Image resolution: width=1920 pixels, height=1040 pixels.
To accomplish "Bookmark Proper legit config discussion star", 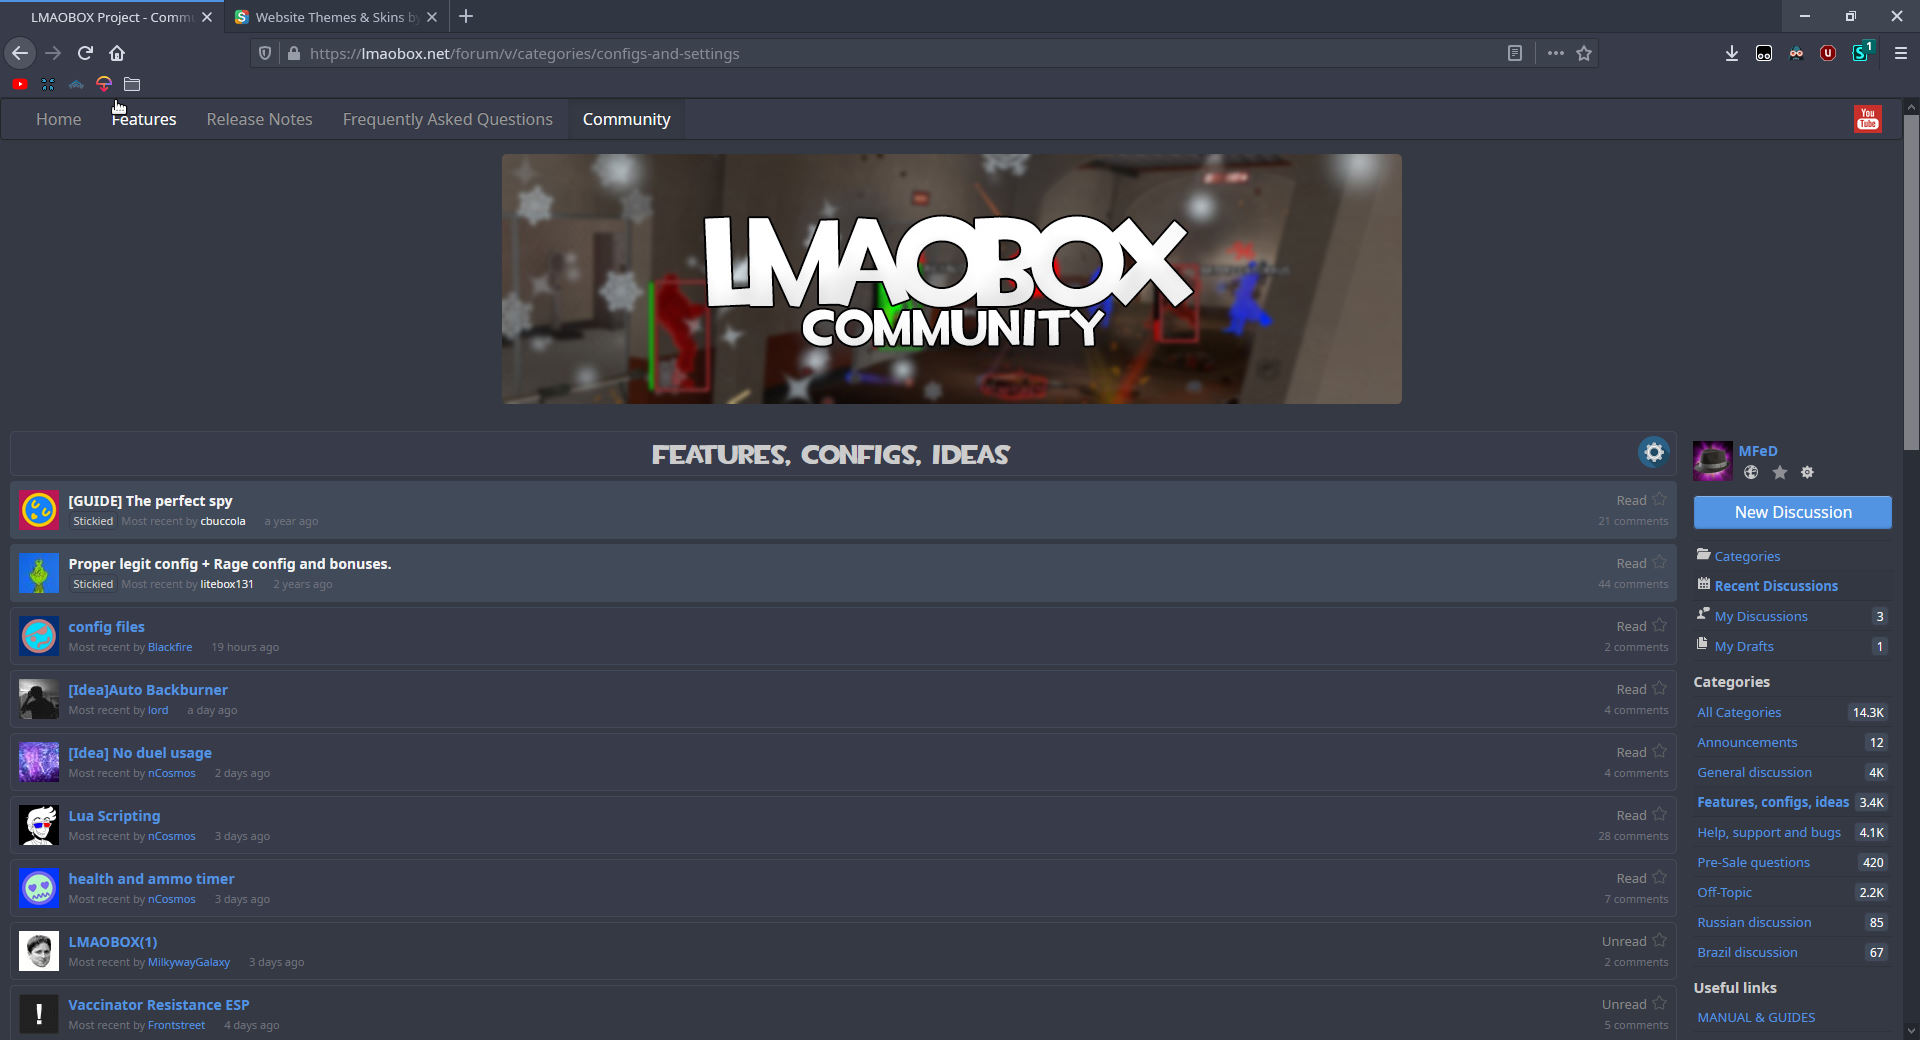I will click(x=1659, y=562).
